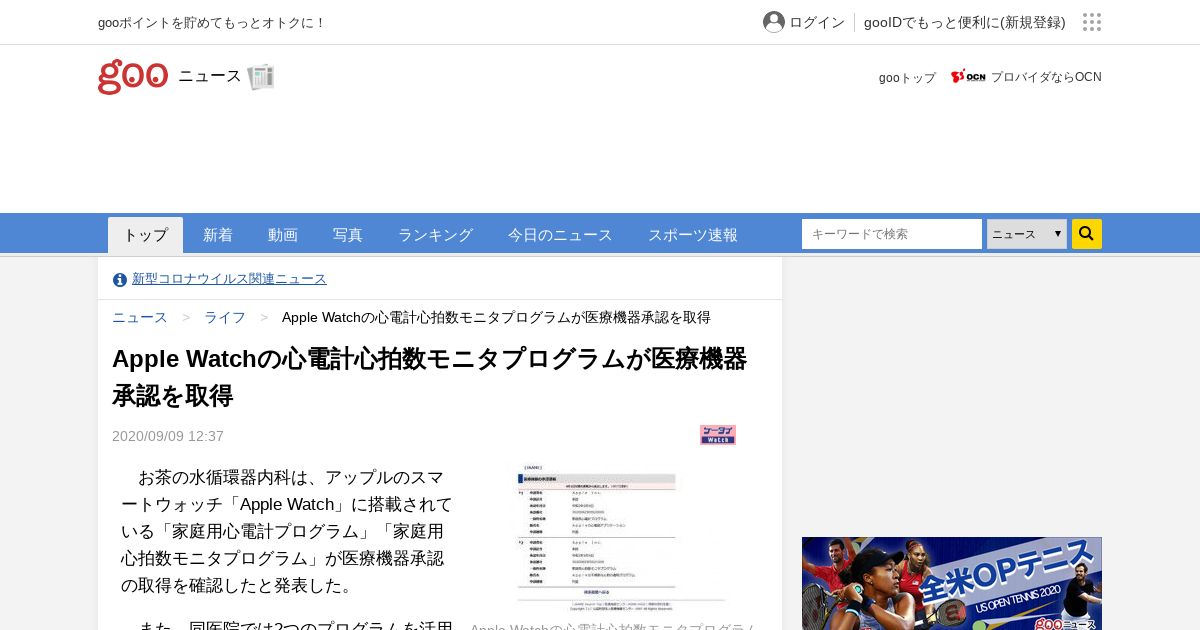Click the info icon near coronavirus news
Image resolution: width=1200 pixels, height=630 pixels.
coord(120,280)
